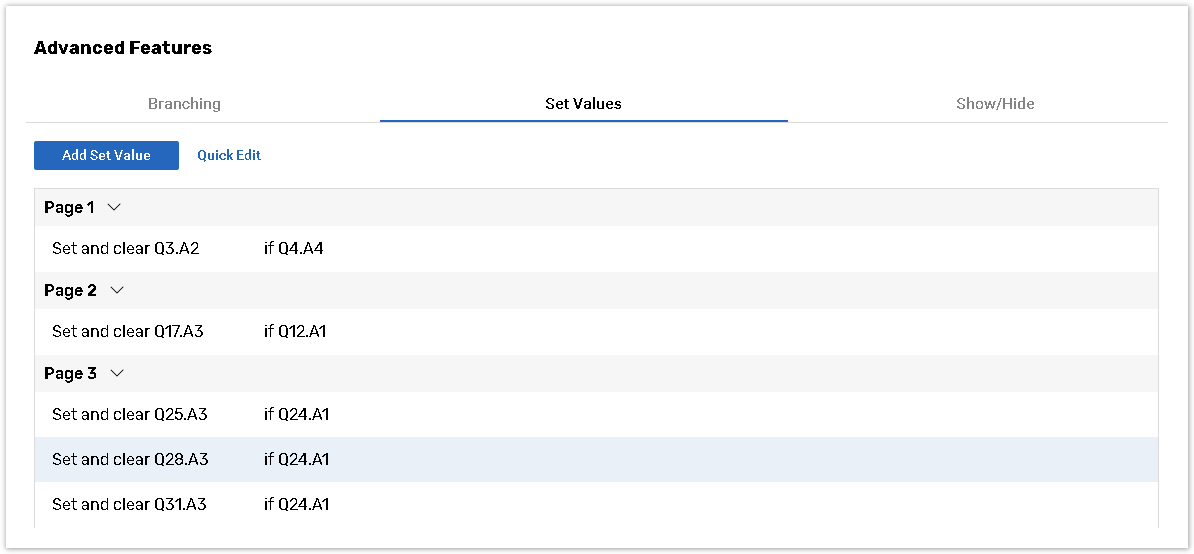The image size is (1194, 554).
Task: Open the Set and clear Q25.A3 rule
Action: (x=130, y=415)
